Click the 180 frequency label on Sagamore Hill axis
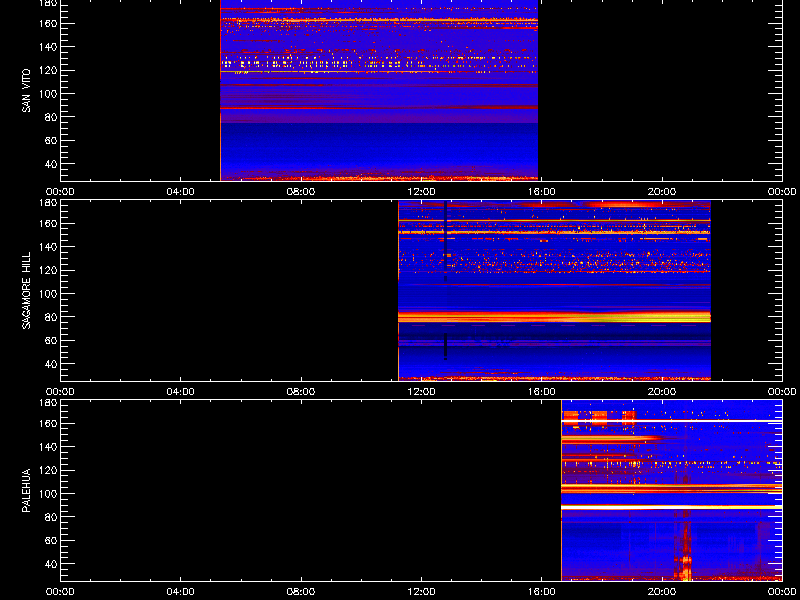The image size is (800, 600). pyautogui.click(x=49, y=202)
